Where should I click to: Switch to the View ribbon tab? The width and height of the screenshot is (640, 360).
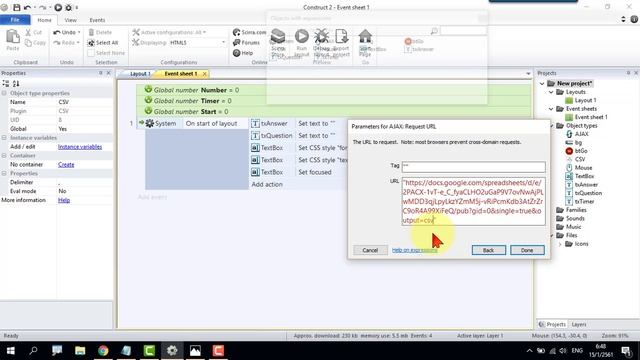click(70, 20)
